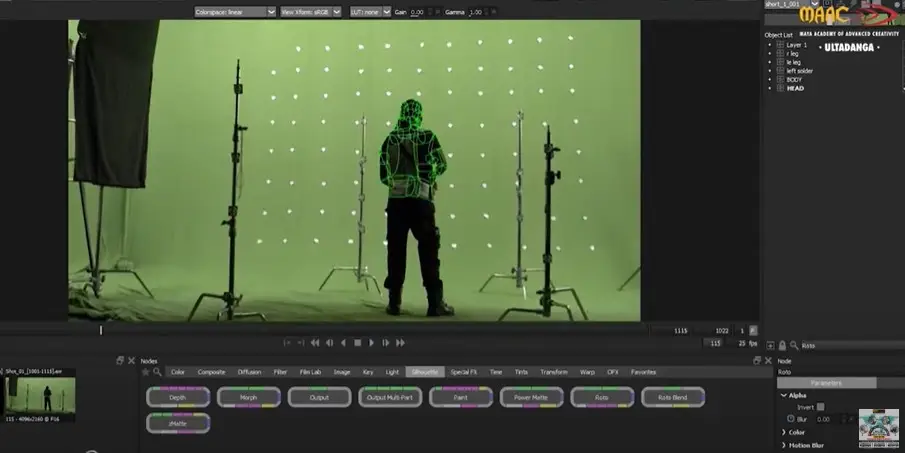Open the session name dropdown at top right
Viewport: 905px width, 453px height.
(x=814, y=4)
